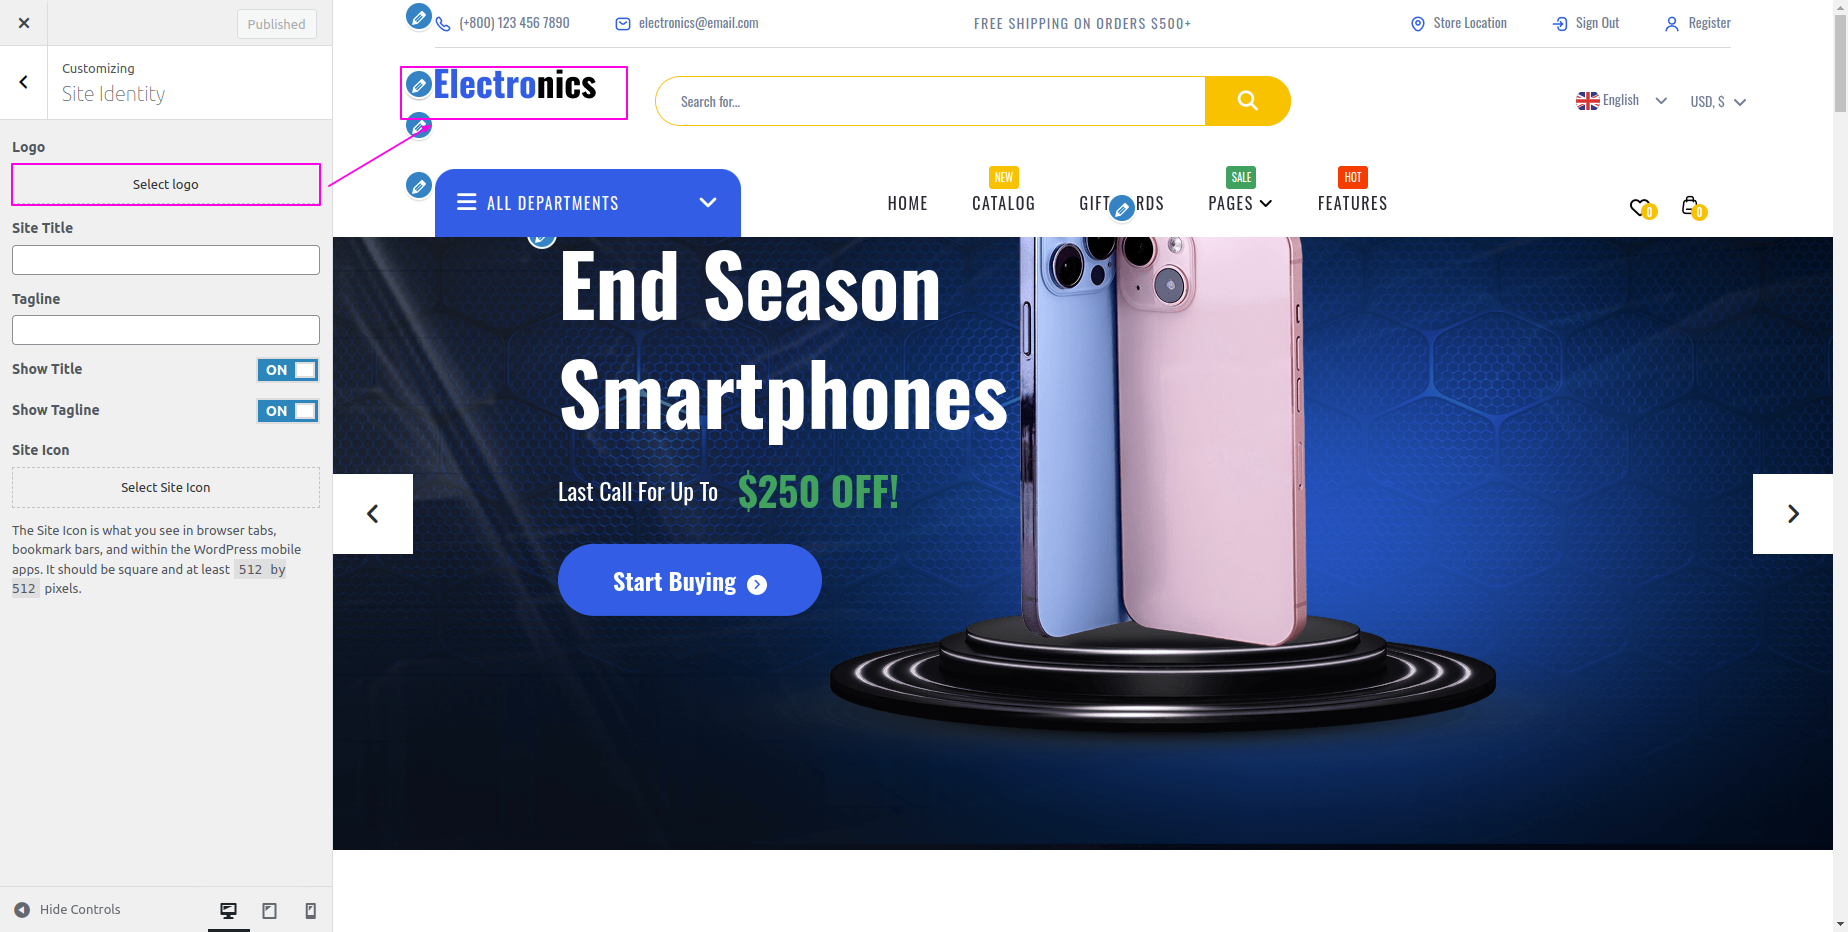Switch preview to mobile device icon
Viewport: 1848px width, 932px height.
[311, 910]
